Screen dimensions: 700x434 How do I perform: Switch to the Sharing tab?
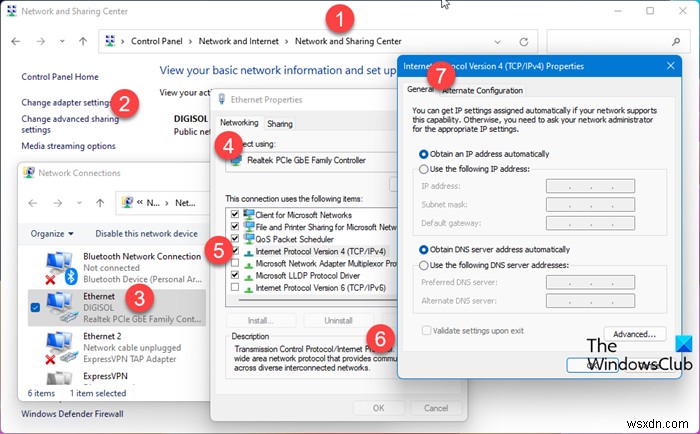pyautogui.click(x=280, y=124)
